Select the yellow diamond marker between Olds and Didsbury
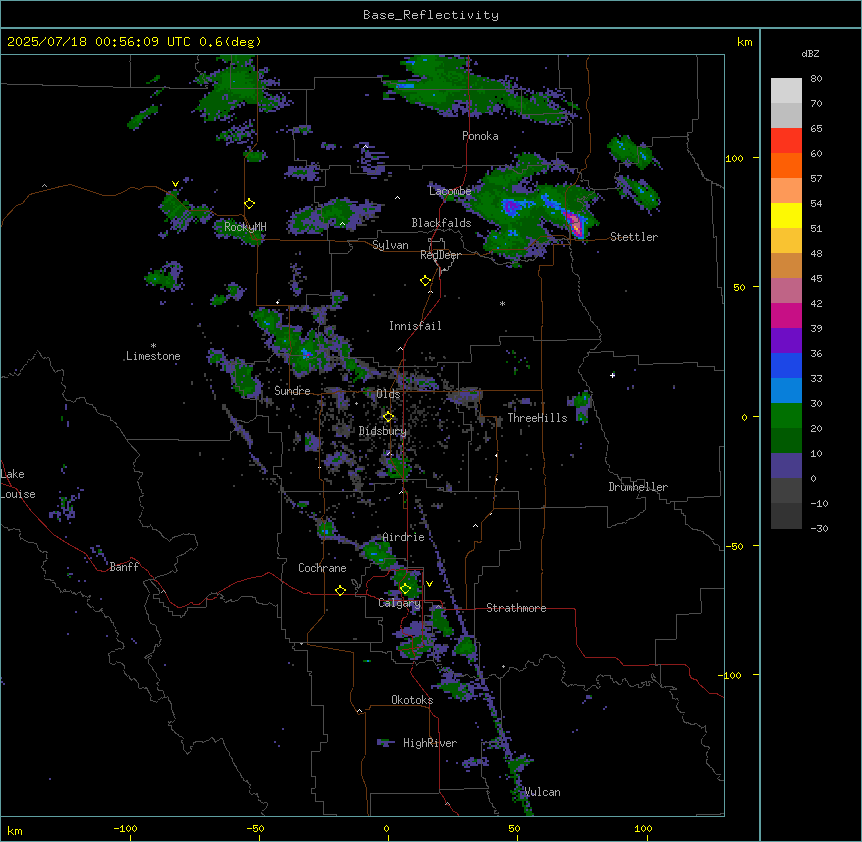The height and width of the screenshot is (842, 862). coord(389,417)
